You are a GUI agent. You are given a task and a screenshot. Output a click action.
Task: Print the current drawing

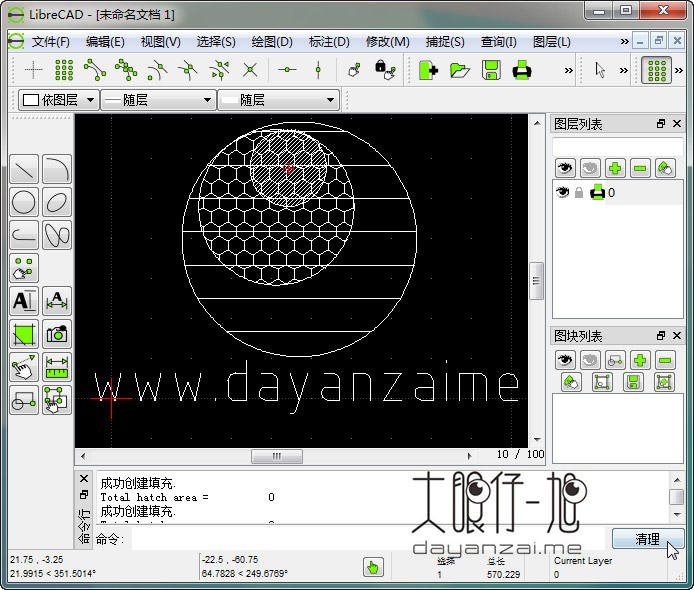(522, 70)
